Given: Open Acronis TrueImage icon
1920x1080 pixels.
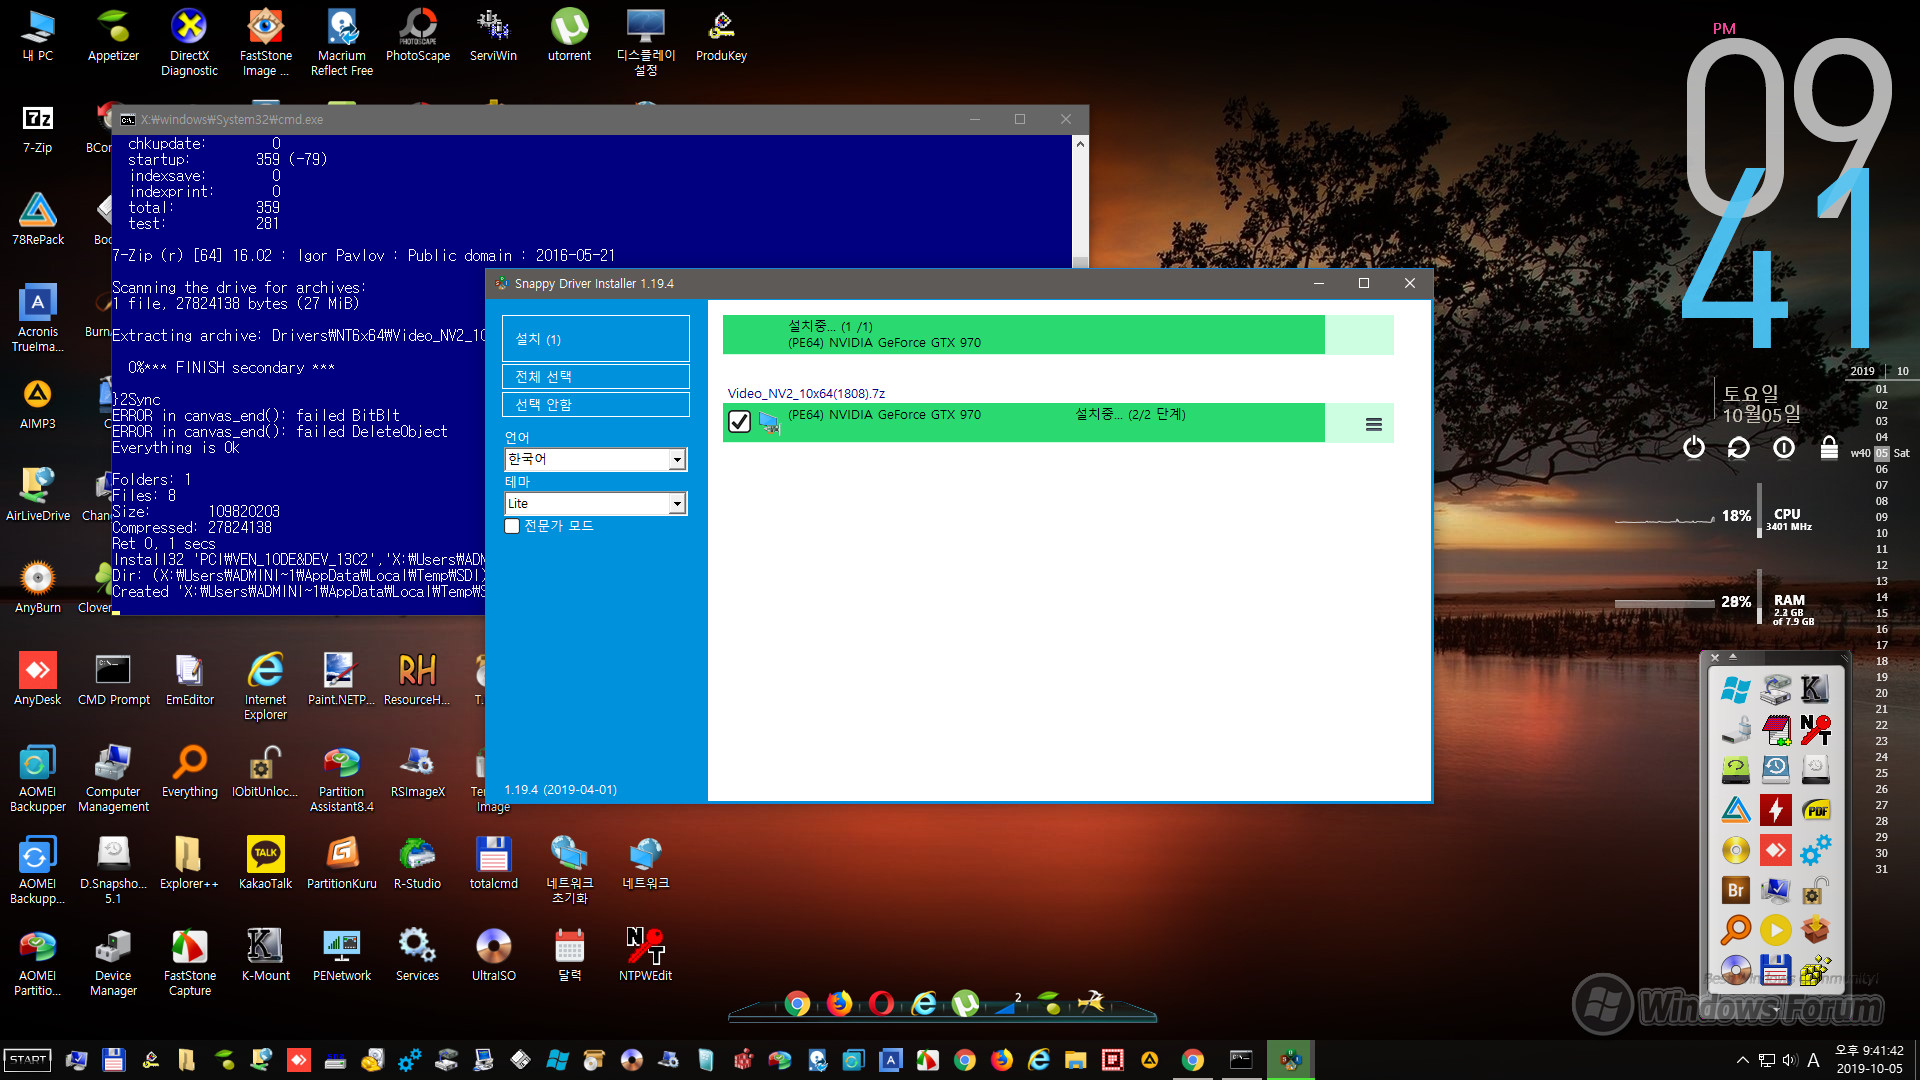Looking at the screenshot, I should [38, 318].
